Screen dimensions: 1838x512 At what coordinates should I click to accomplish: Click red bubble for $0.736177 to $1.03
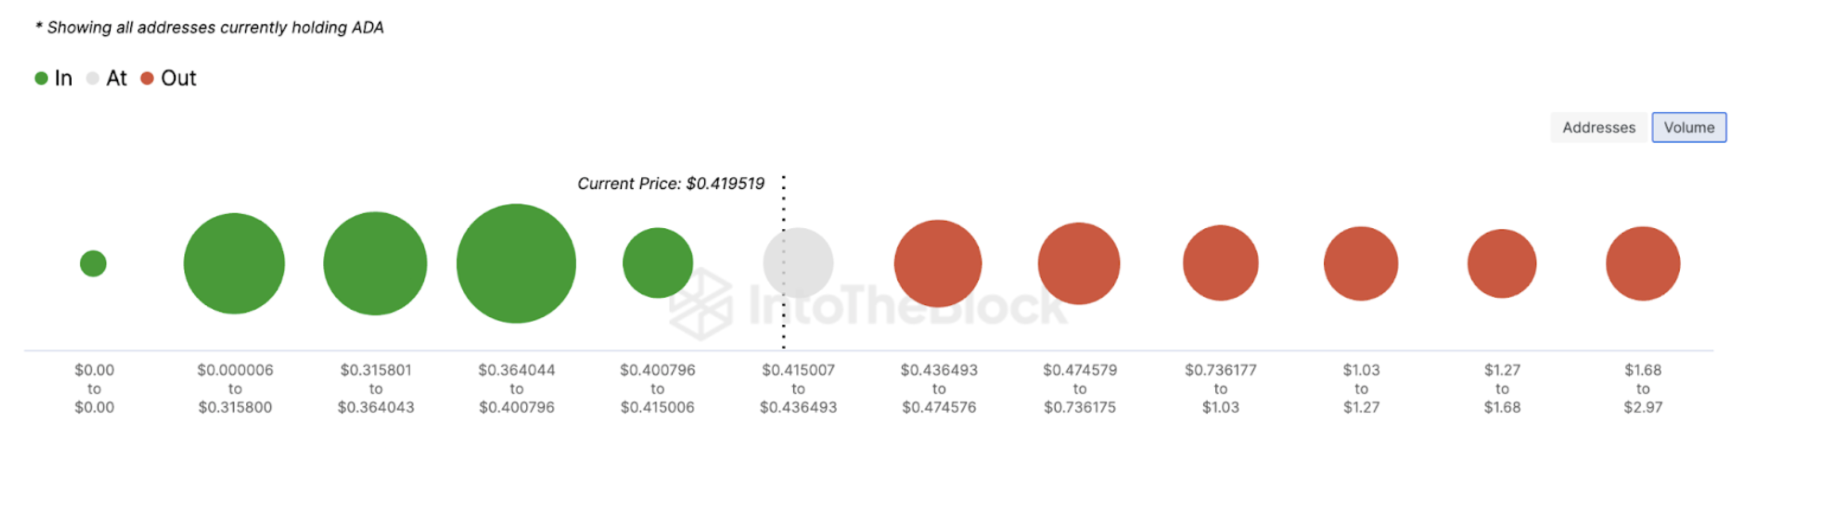pyautogui.click(x=1220, y=263)
